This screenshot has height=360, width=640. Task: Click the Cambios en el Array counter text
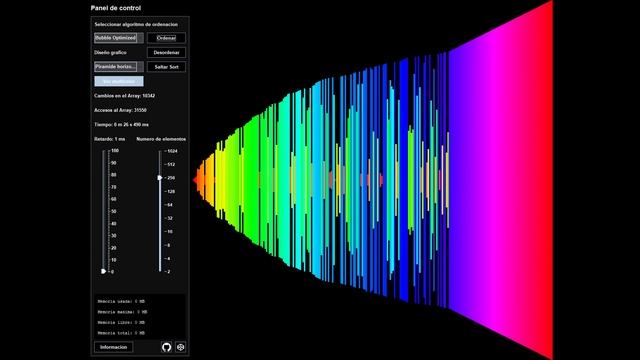click(x=124, y=96)
